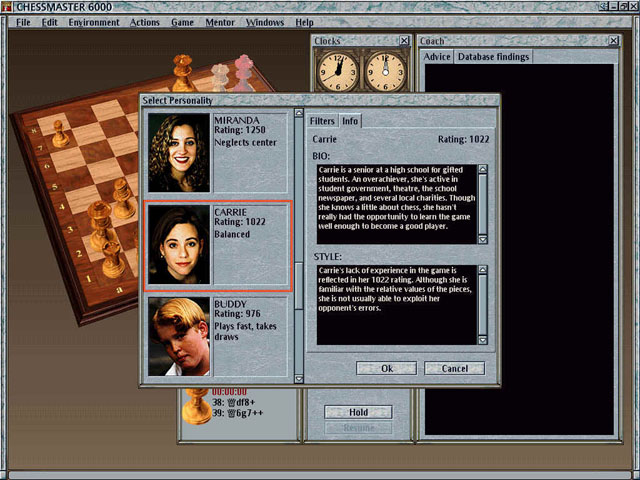Click inside Carrie's BIO text box
Image resolution: width=640 pixels, height=480 pixels.
tap(397, 204)
